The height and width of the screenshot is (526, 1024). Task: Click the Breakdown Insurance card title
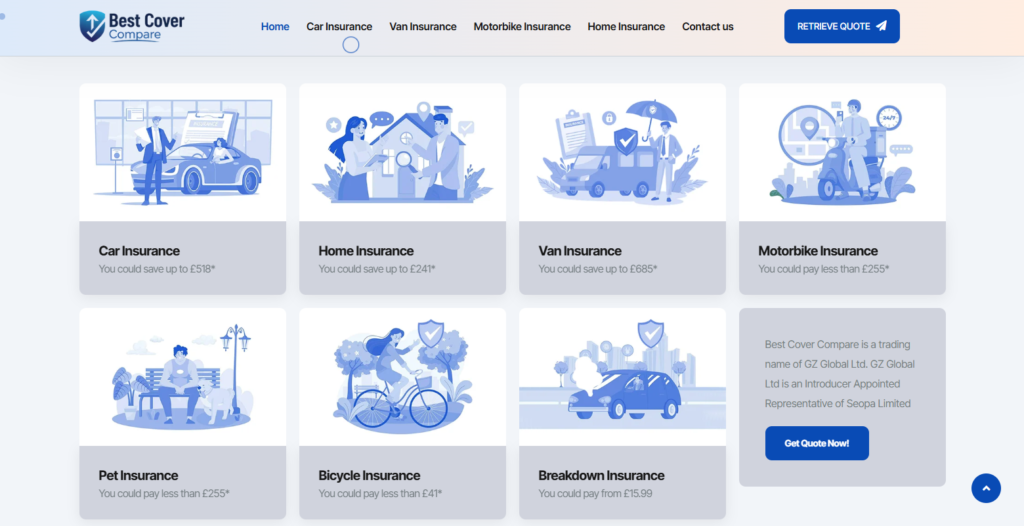click(x=601, y=476)
